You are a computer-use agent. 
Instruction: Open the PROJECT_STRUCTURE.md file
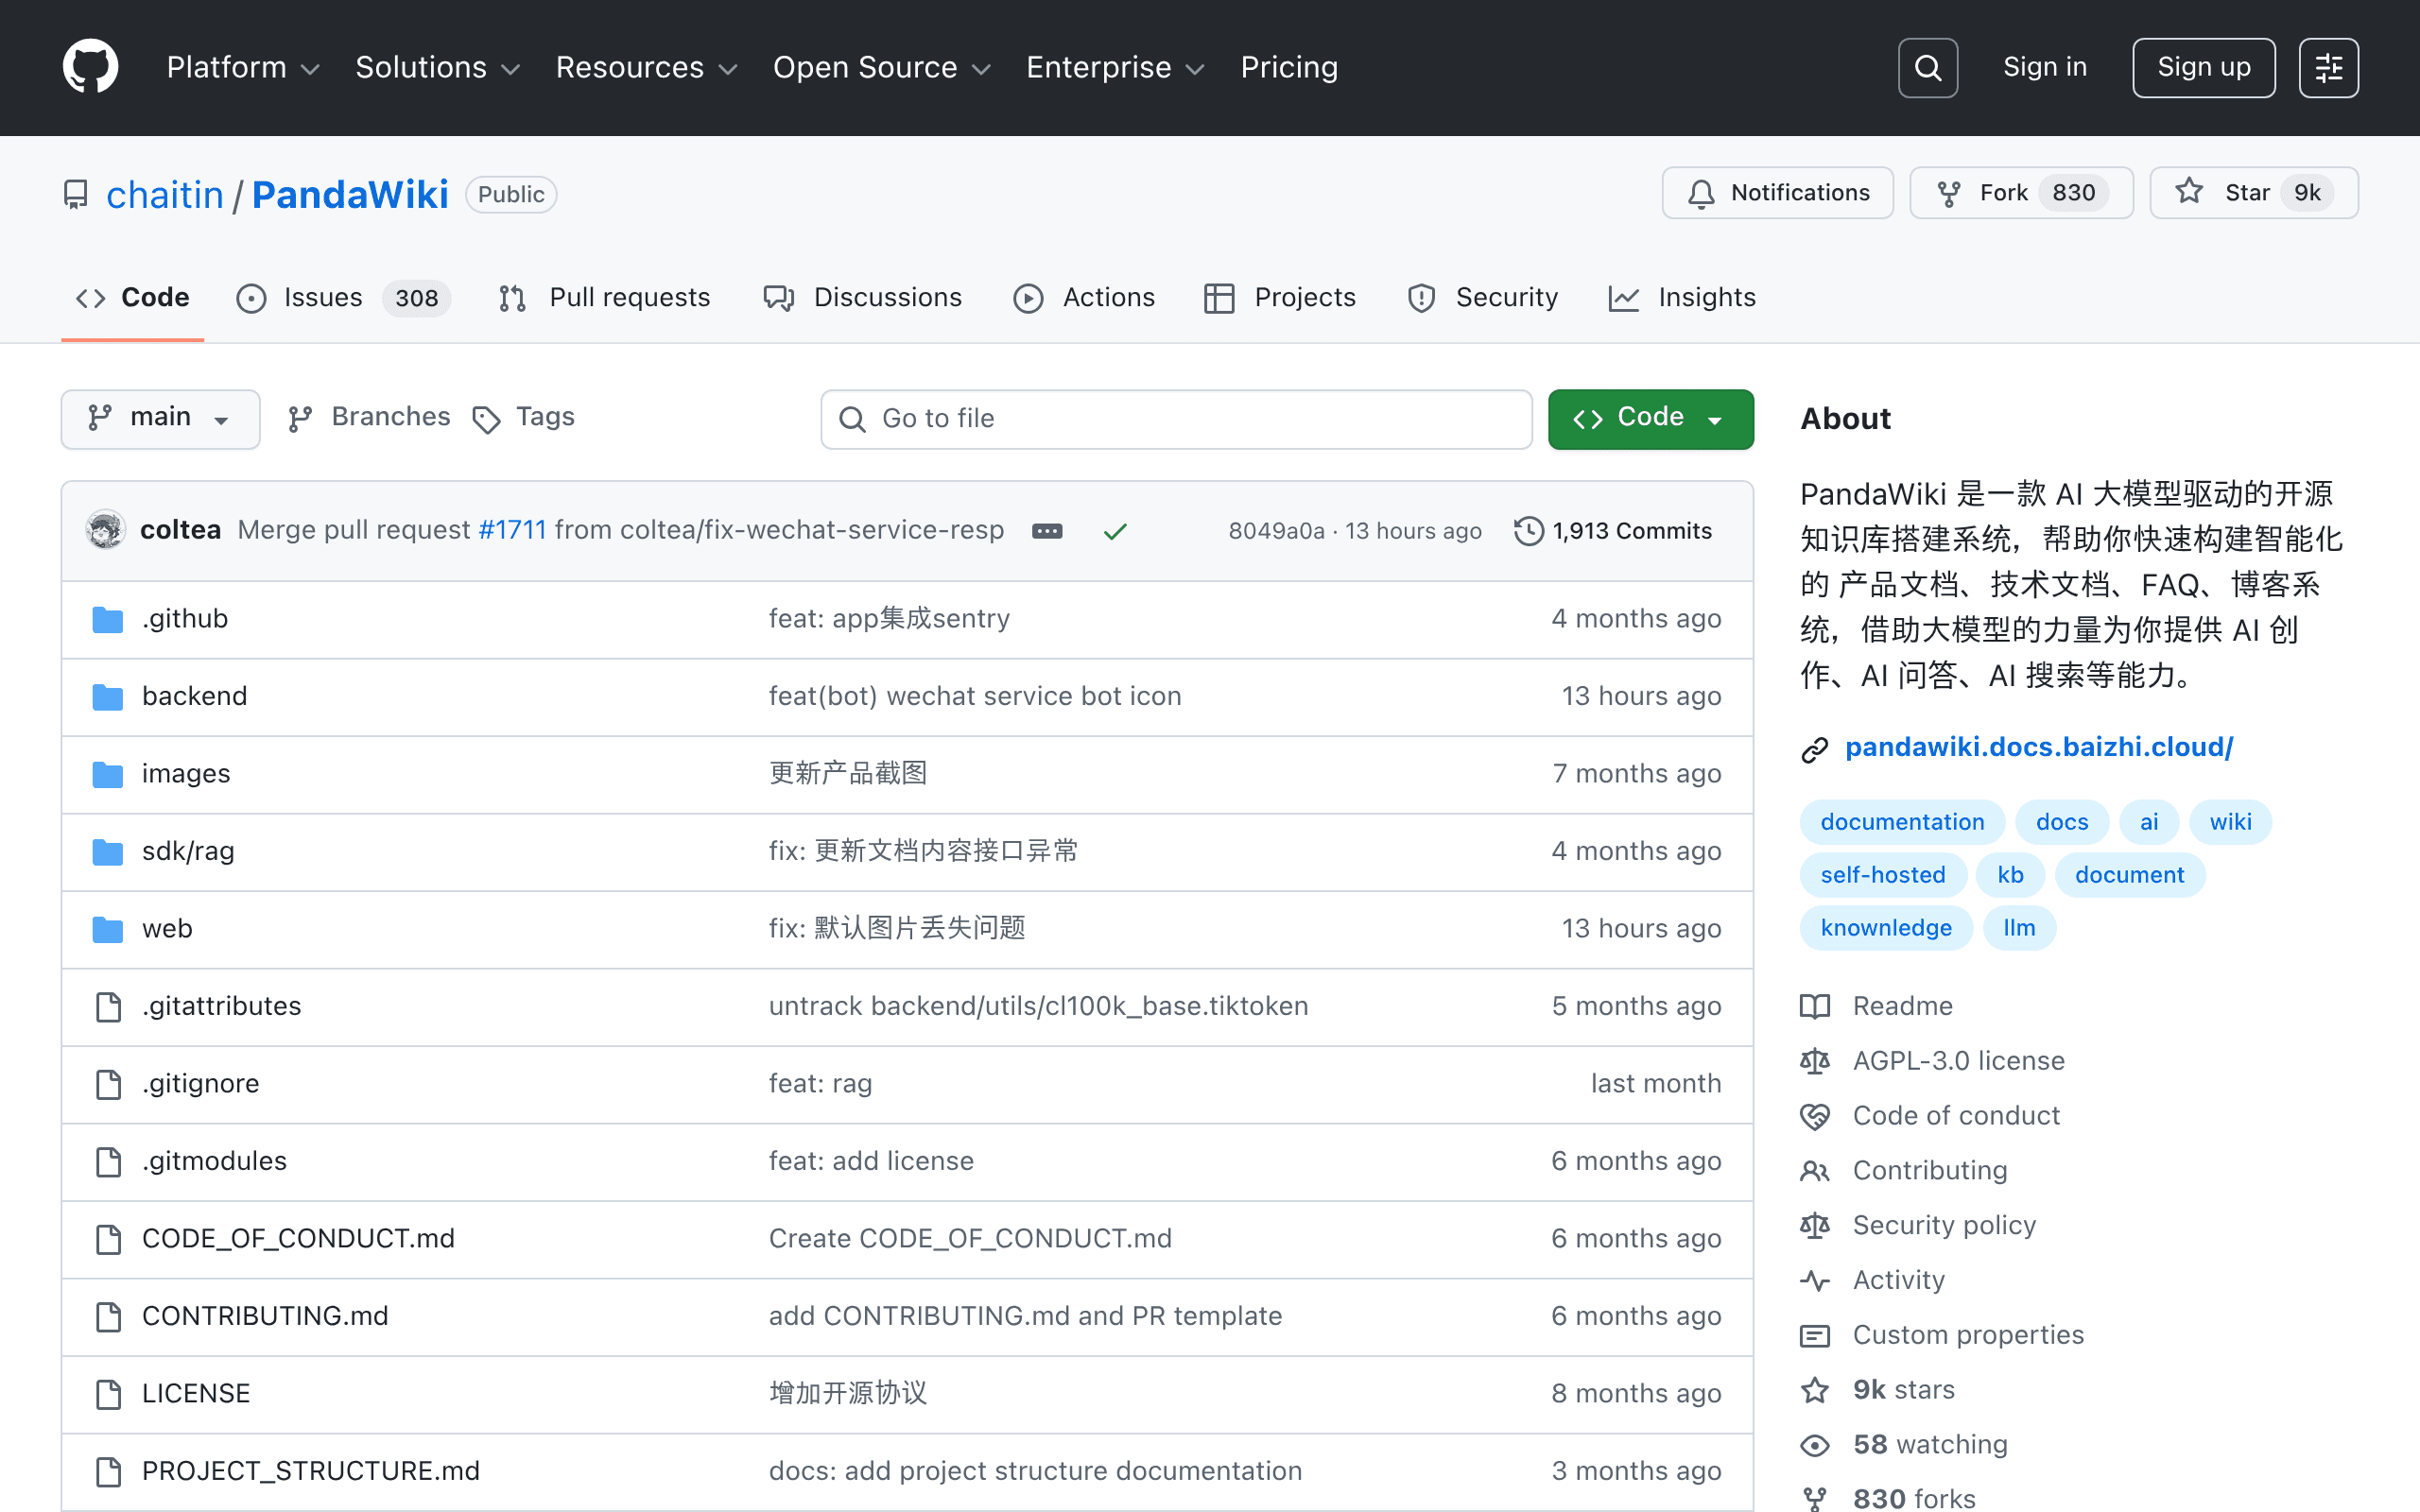[x=311, y=1471]
